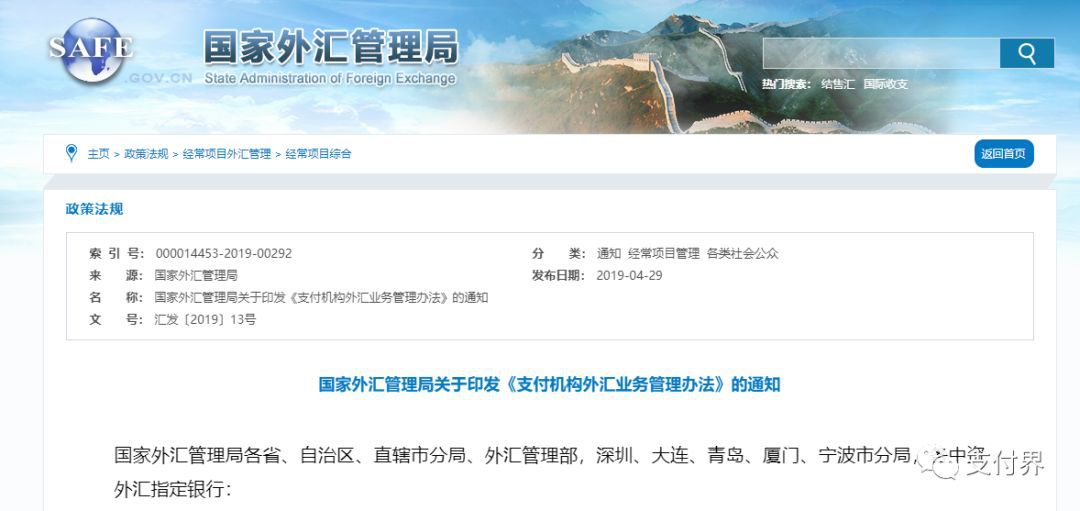Image resolution: width=1080 pixels, height=511 pixels.
Task: Select hot search term 结售汇
Action: (x=838, y=84)
